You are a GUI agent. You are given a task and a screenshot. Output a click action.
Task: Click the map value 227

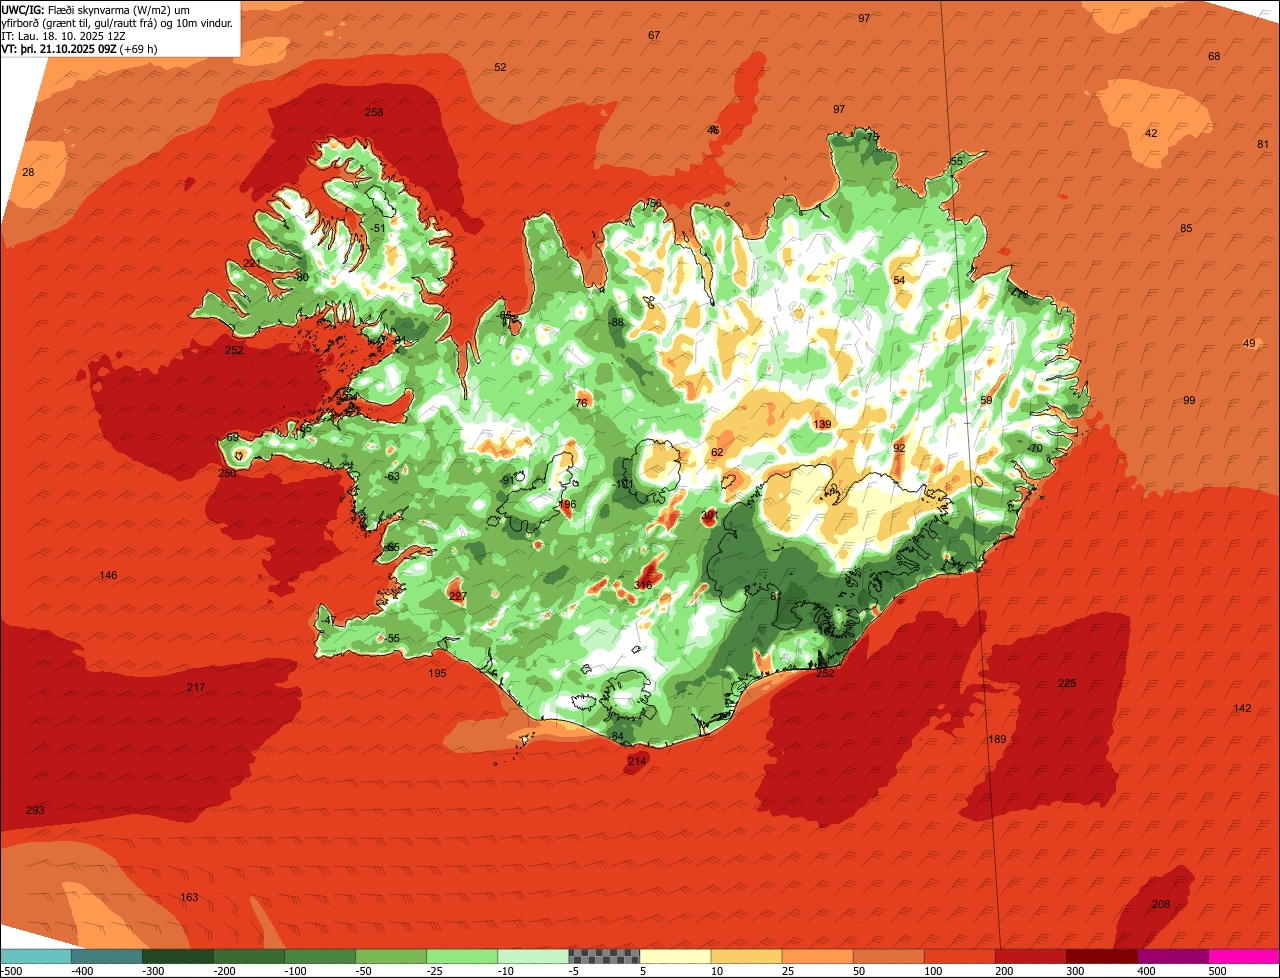coord(458,597)
